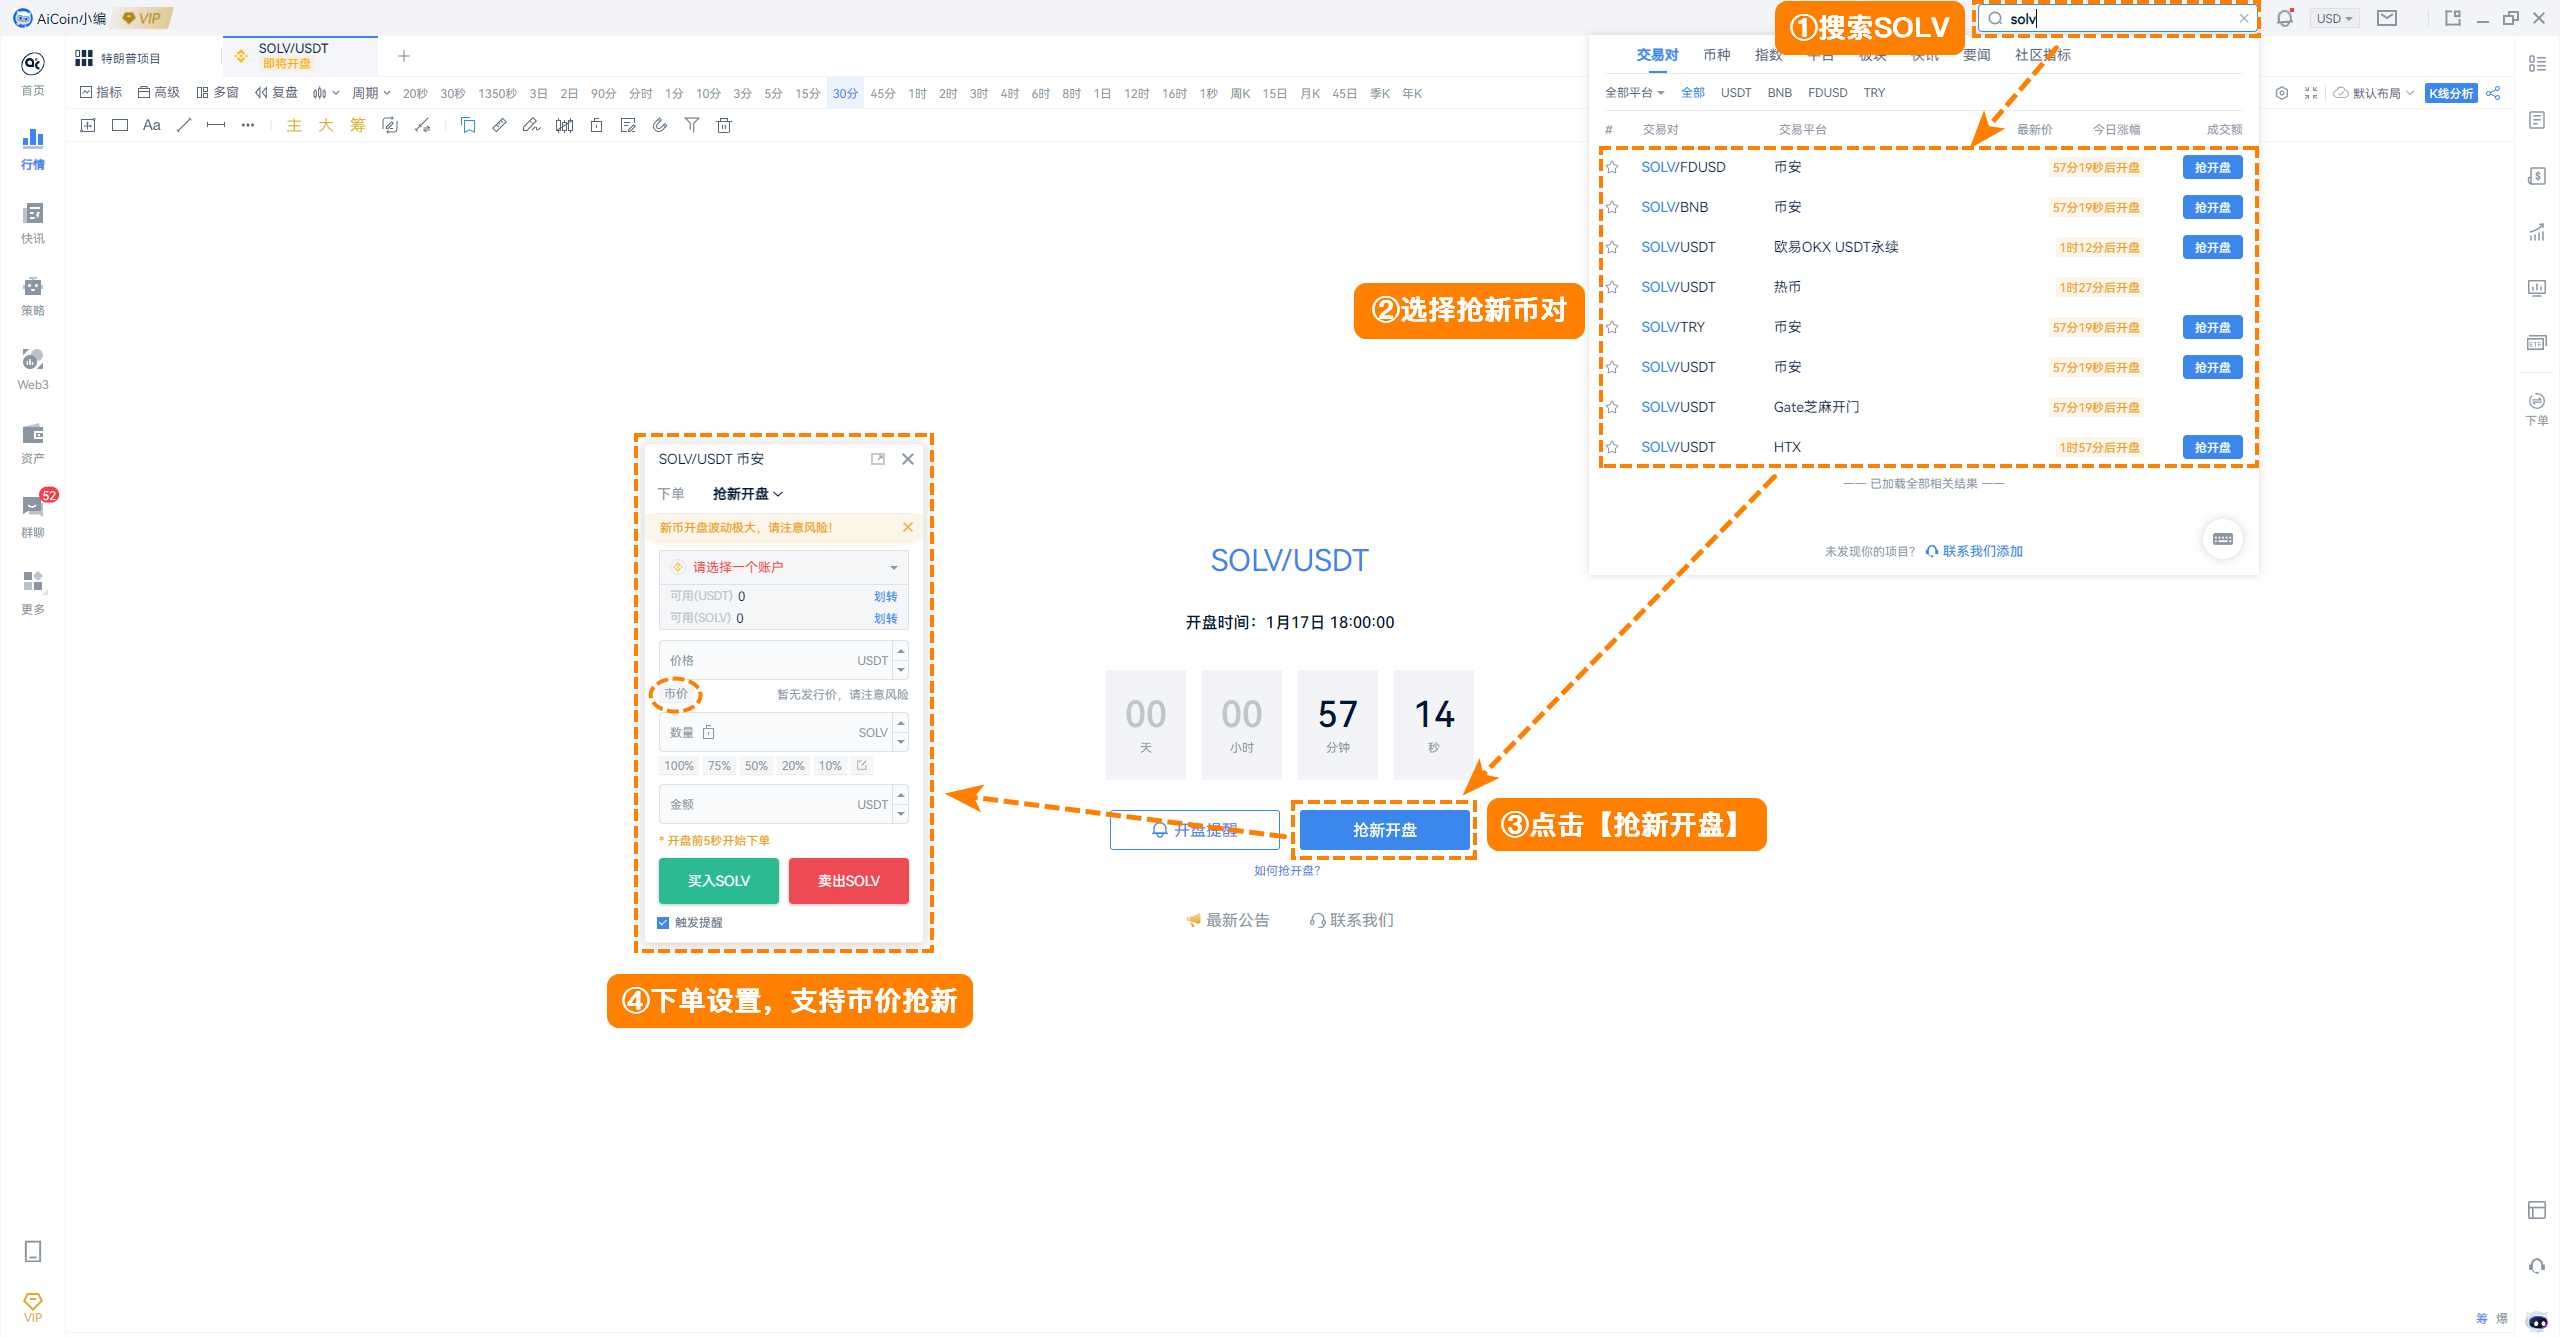Screen dimensions: 2560x1337
Task: Open the mail envelope icon in title bar
Action: [x=2387, y=18]
